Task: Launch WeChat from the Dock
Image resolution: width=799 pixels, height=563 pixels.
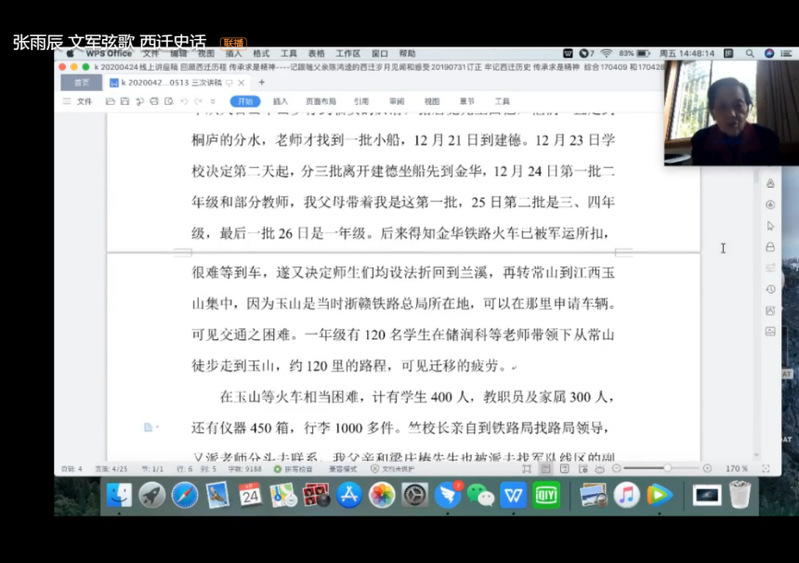Action: point(481,494)
